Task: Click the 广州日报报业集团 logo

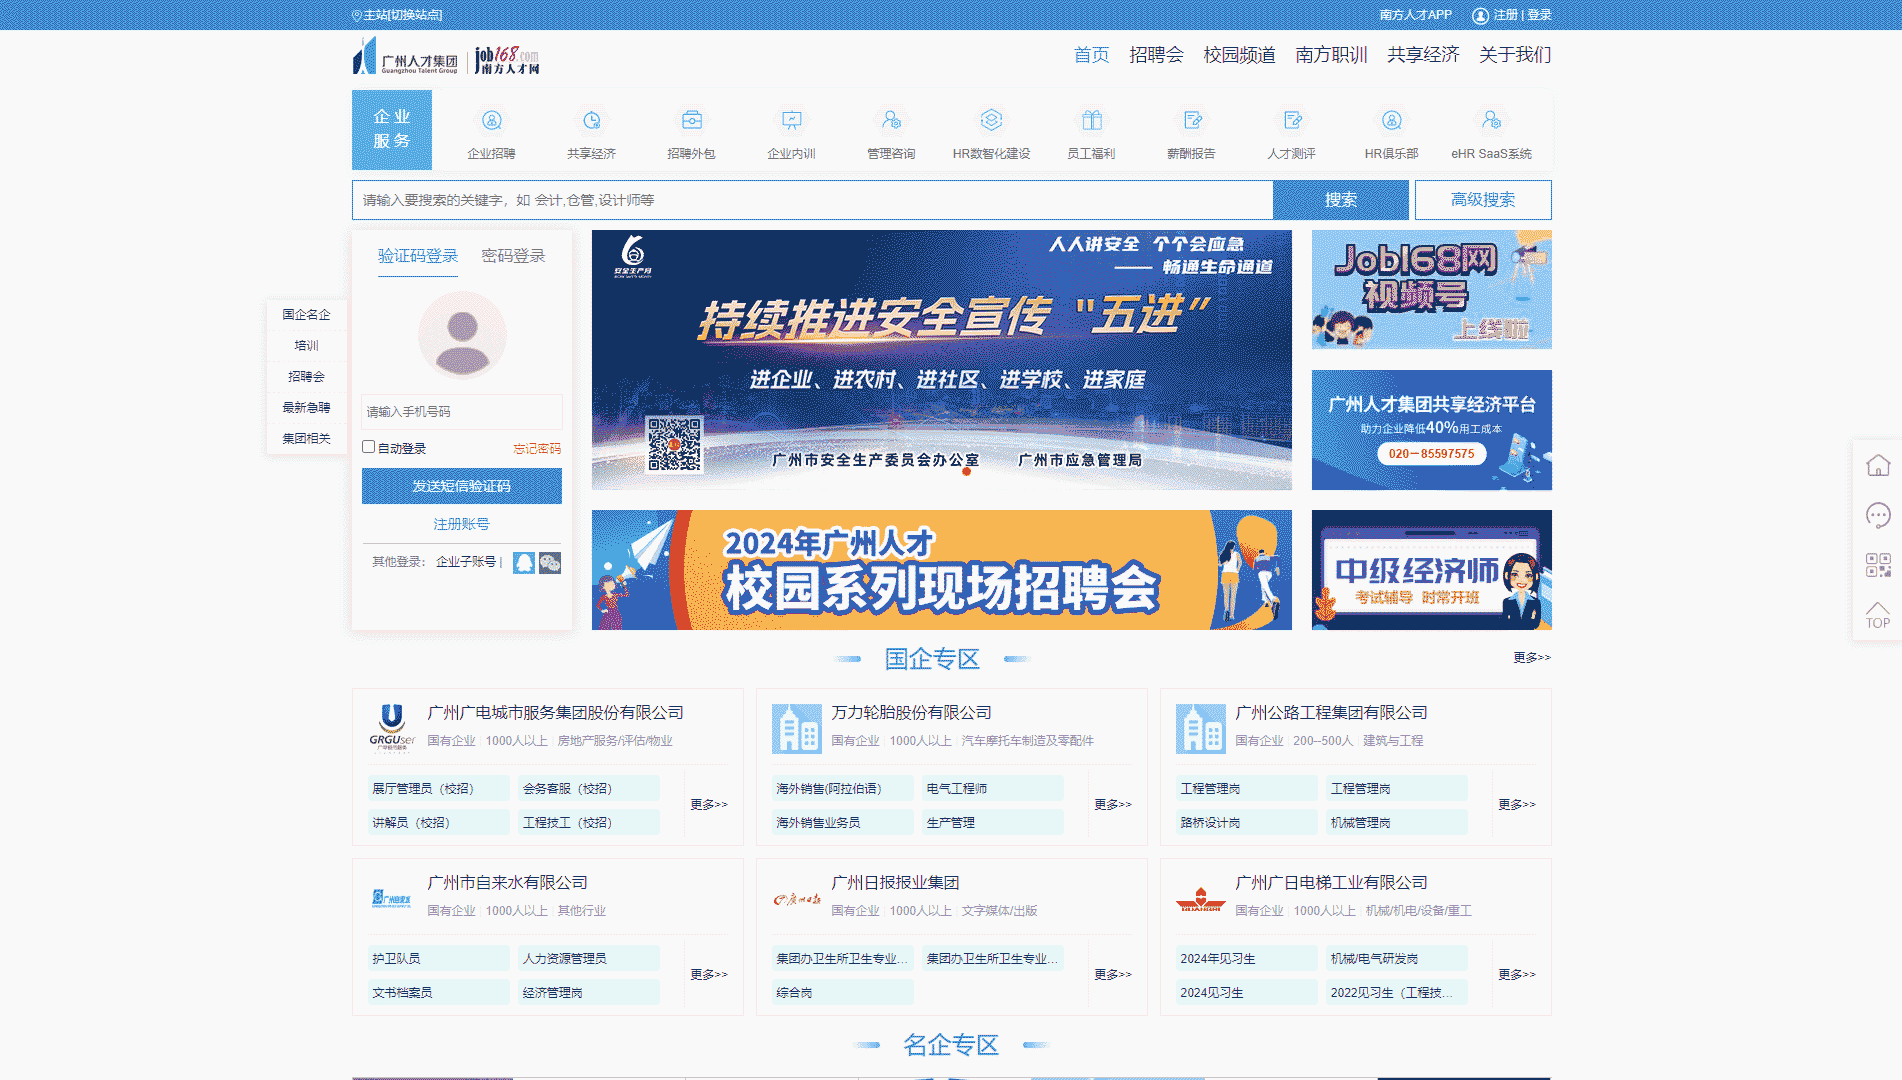Action: [797, 899]
